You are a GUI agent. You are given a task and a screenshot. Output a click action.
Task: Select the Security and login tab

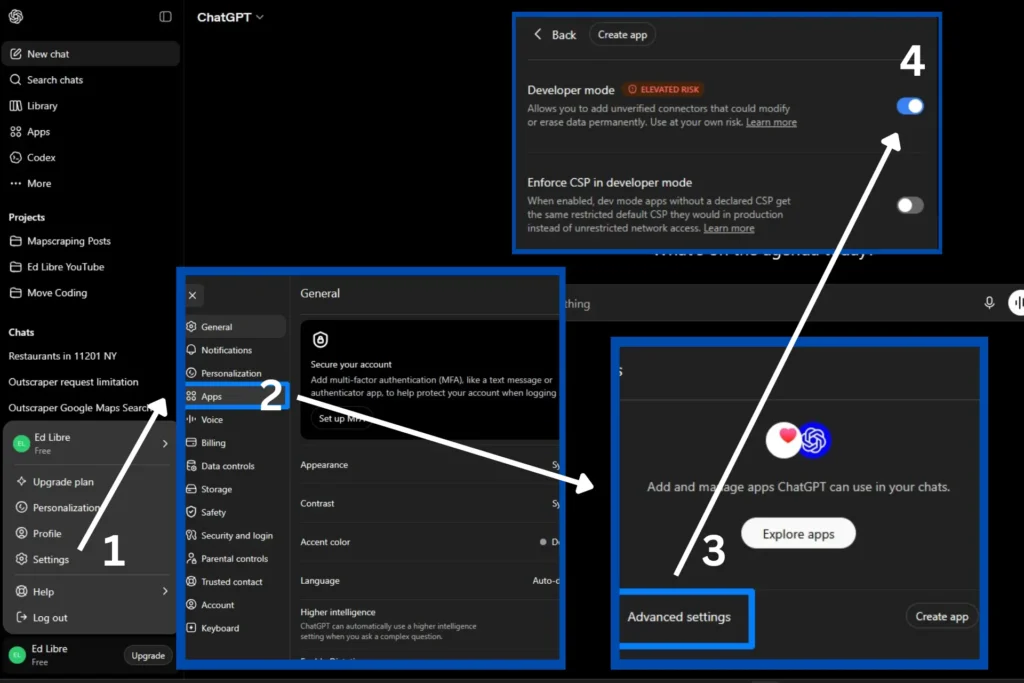[x=234, y=535]
